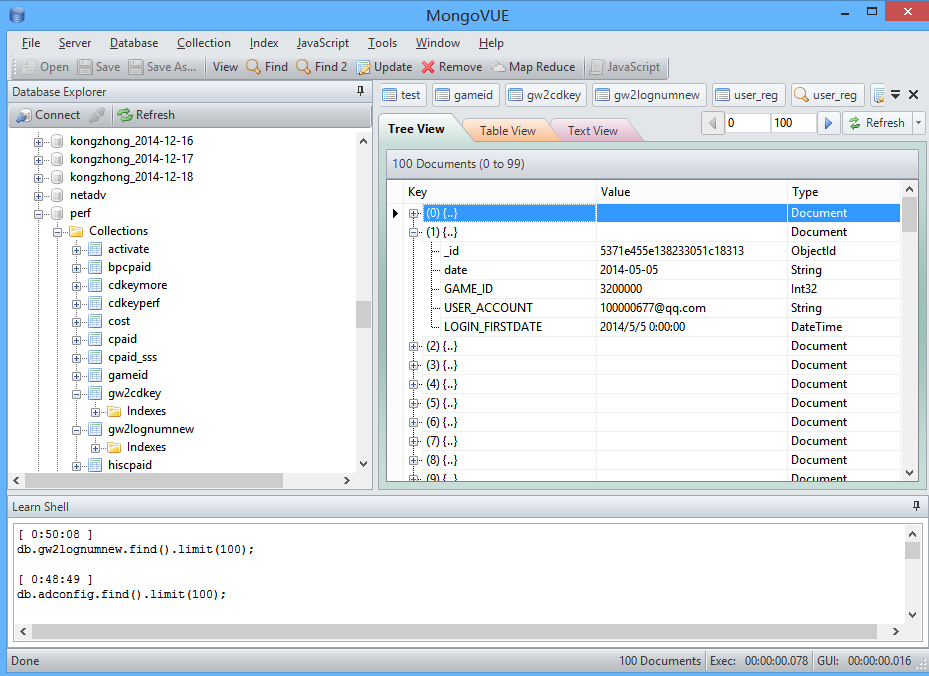Image resolution: width=929 pixels, height=676 pixels.
Task: Open the Tools menu
Action: coord(382,43)
